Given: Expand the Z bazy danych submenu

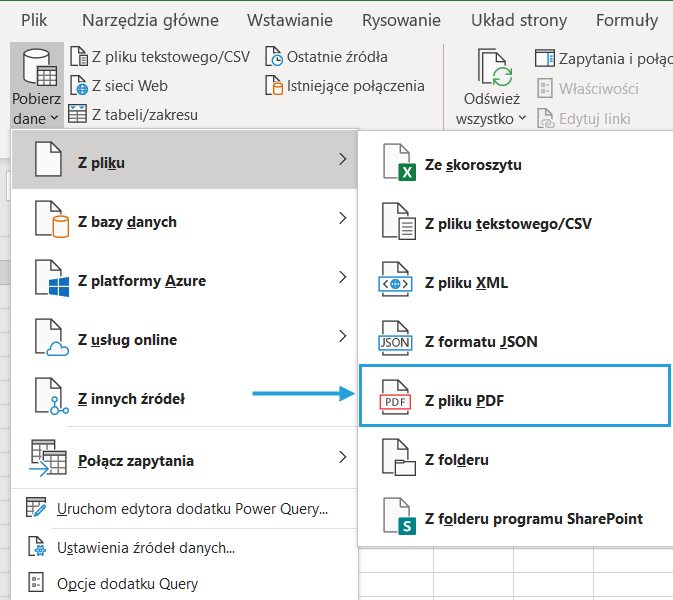Looking at the screenshot, I should coord(342,219).
